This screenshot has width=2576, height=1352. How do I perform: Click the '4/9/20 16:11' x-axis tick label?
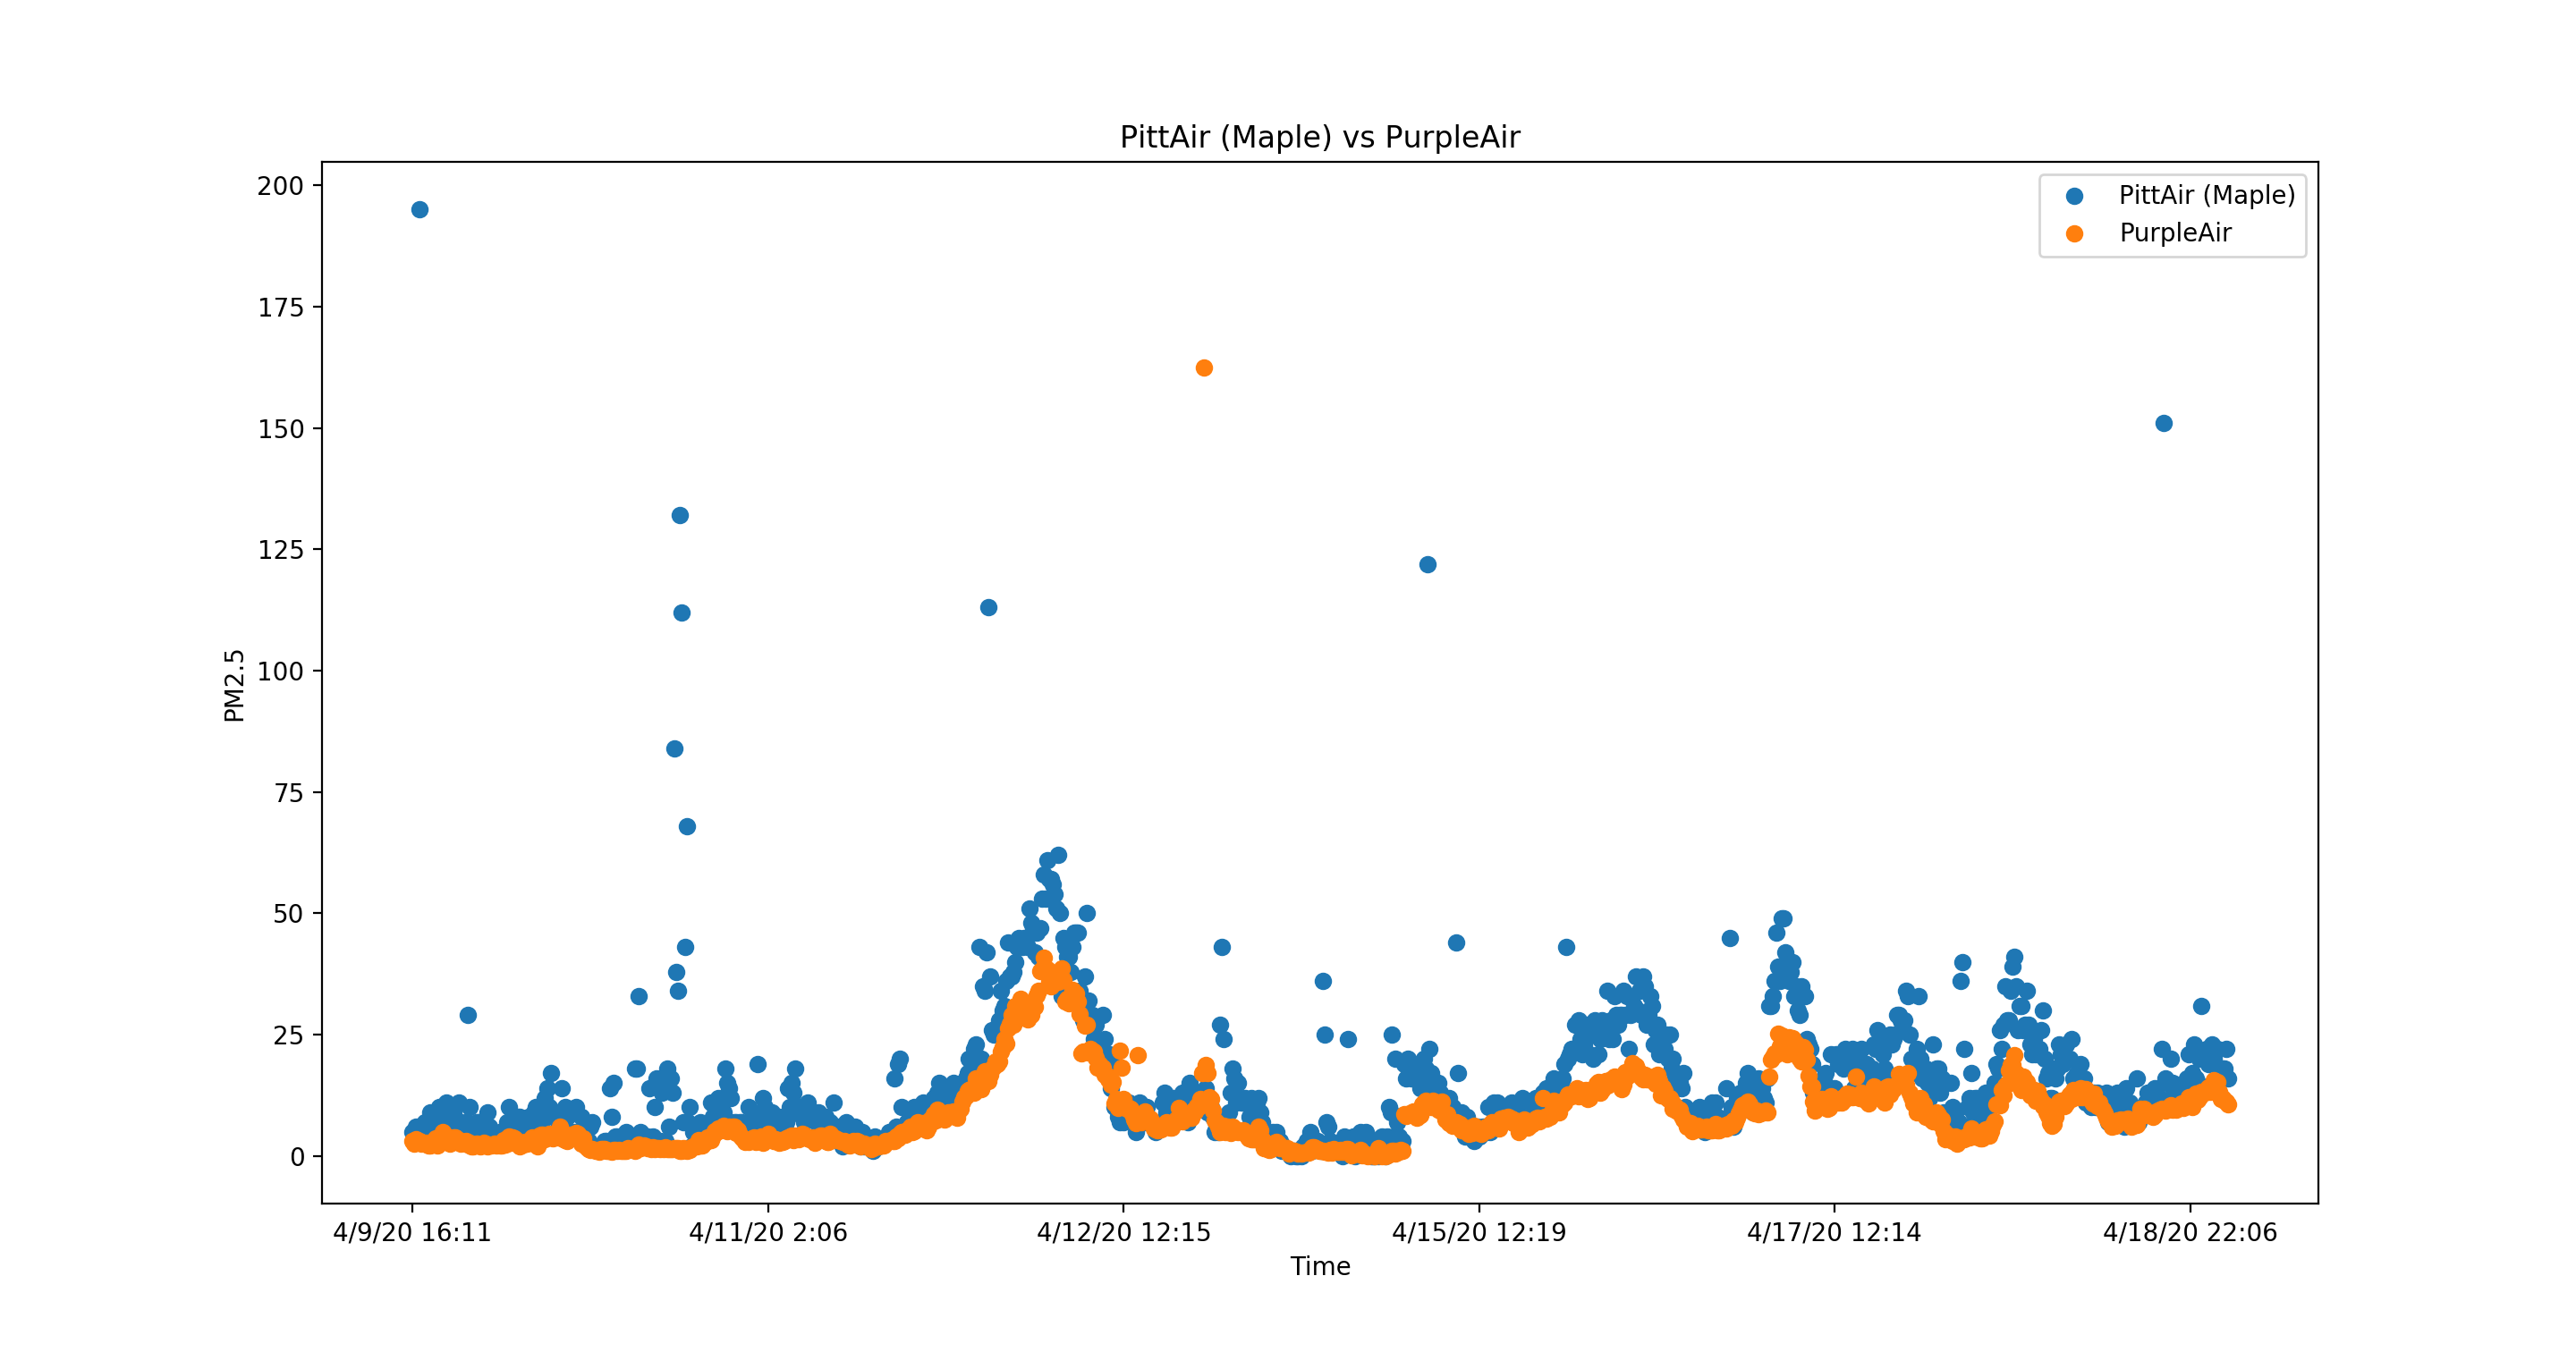pos(412,1232)
